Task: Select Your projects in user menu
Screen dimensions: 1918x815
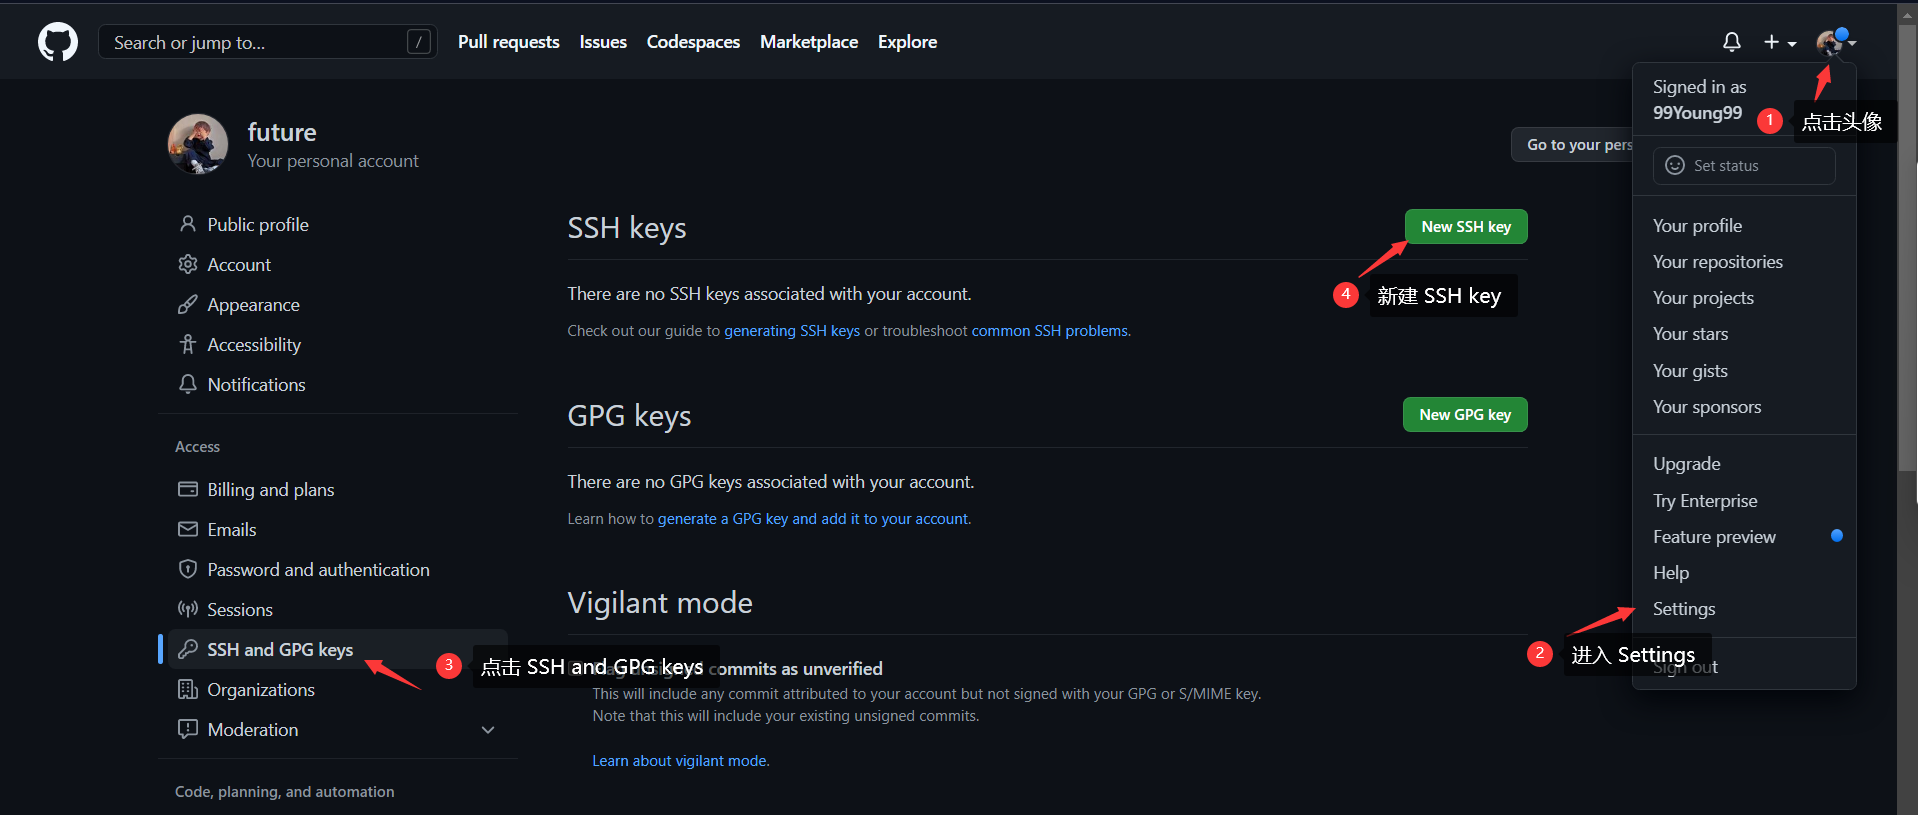Action: pyautogui.click(x=1703, y=298)
